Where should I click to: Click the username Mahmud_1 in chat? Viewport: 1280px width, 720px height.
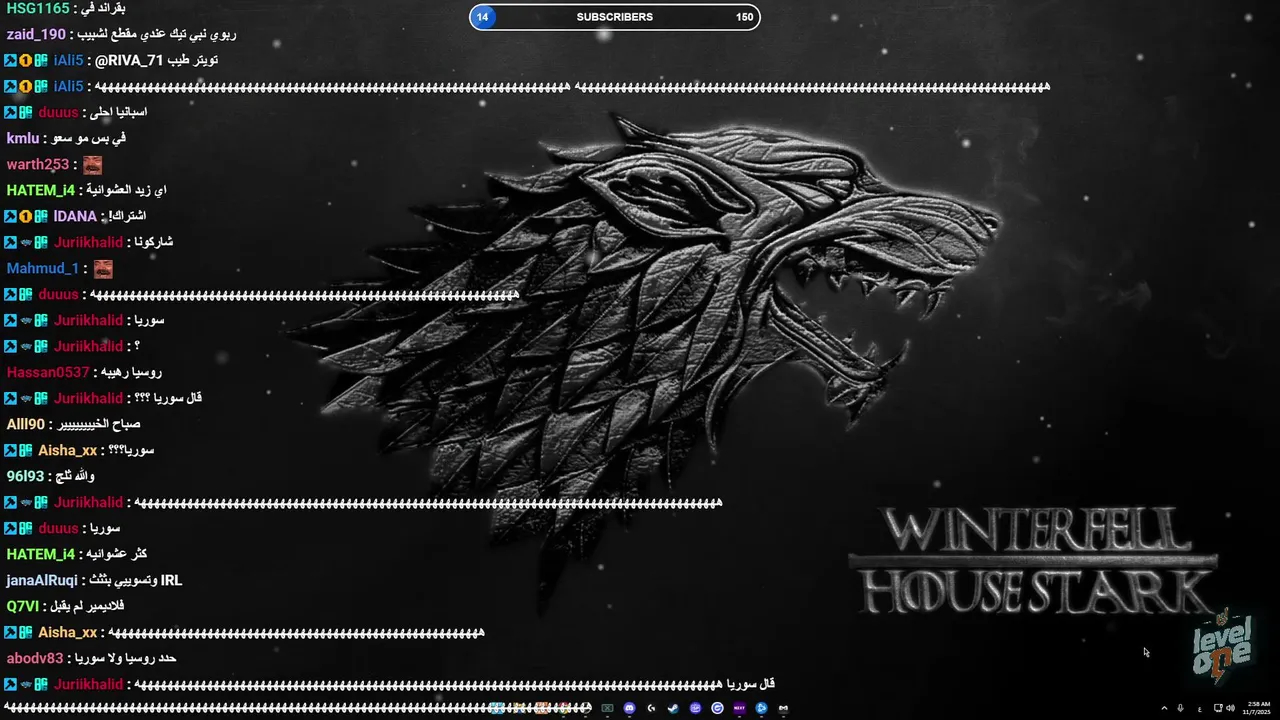pos(42,268)
